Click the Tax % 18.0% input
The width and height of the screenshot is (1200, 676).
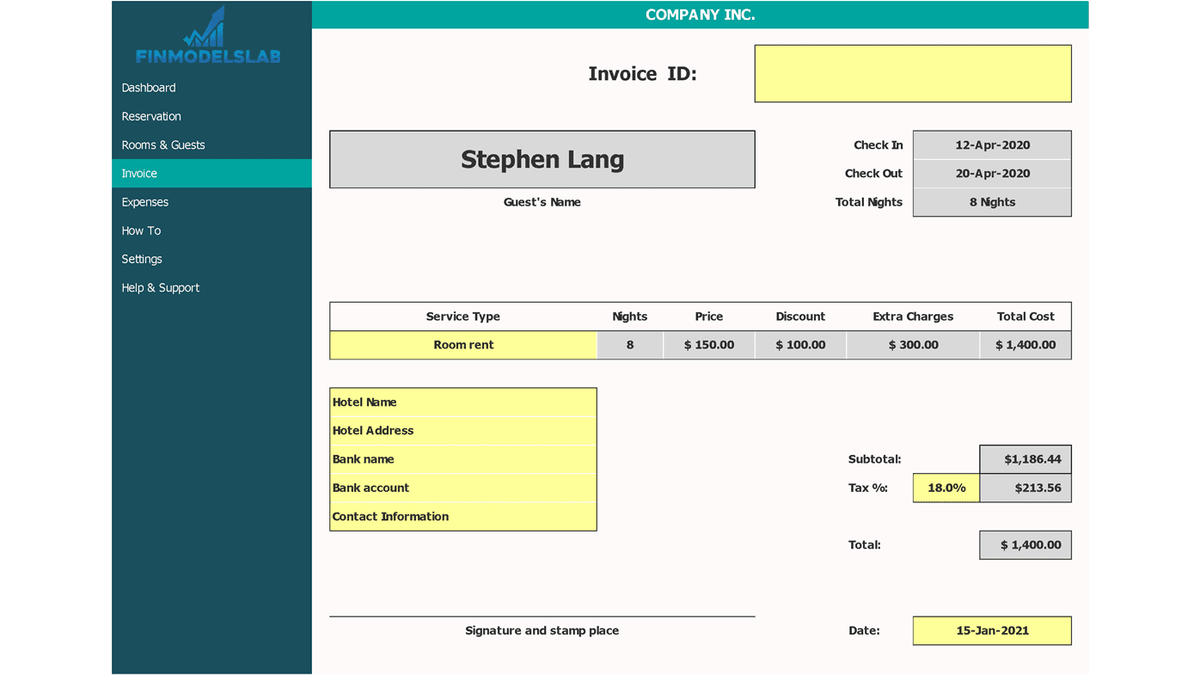click(x=946, y=488)
